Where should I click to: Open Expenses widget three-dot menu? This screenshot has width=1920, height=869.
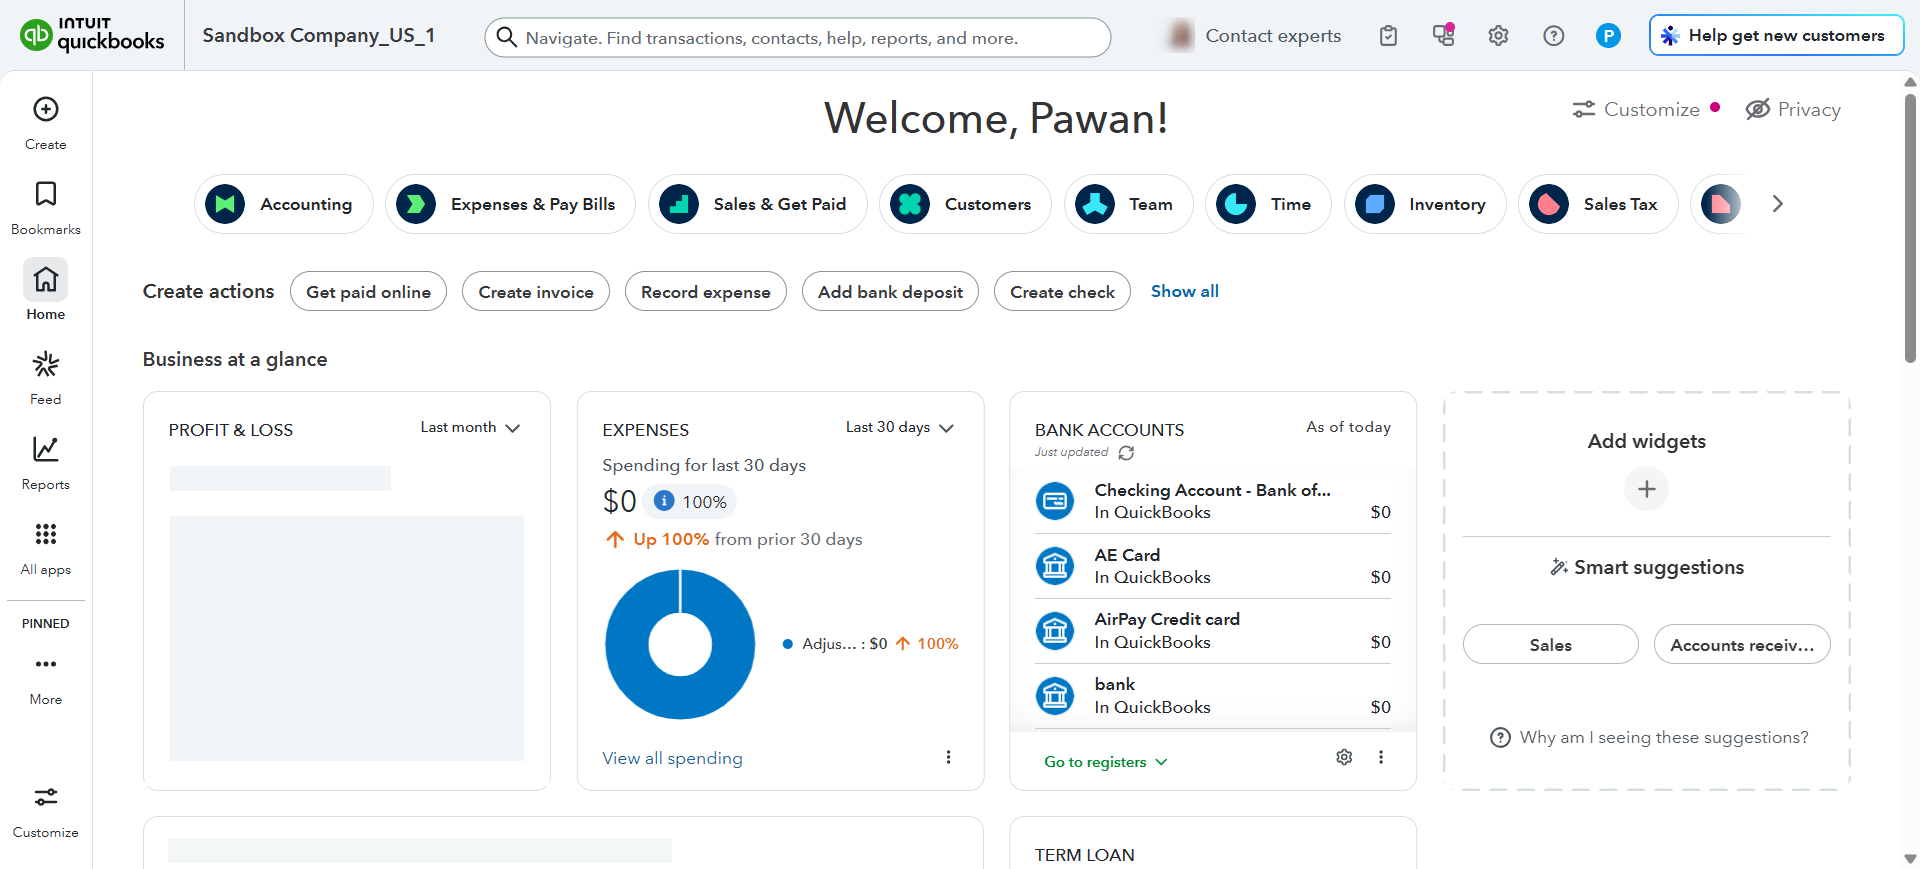pos(948,757)
